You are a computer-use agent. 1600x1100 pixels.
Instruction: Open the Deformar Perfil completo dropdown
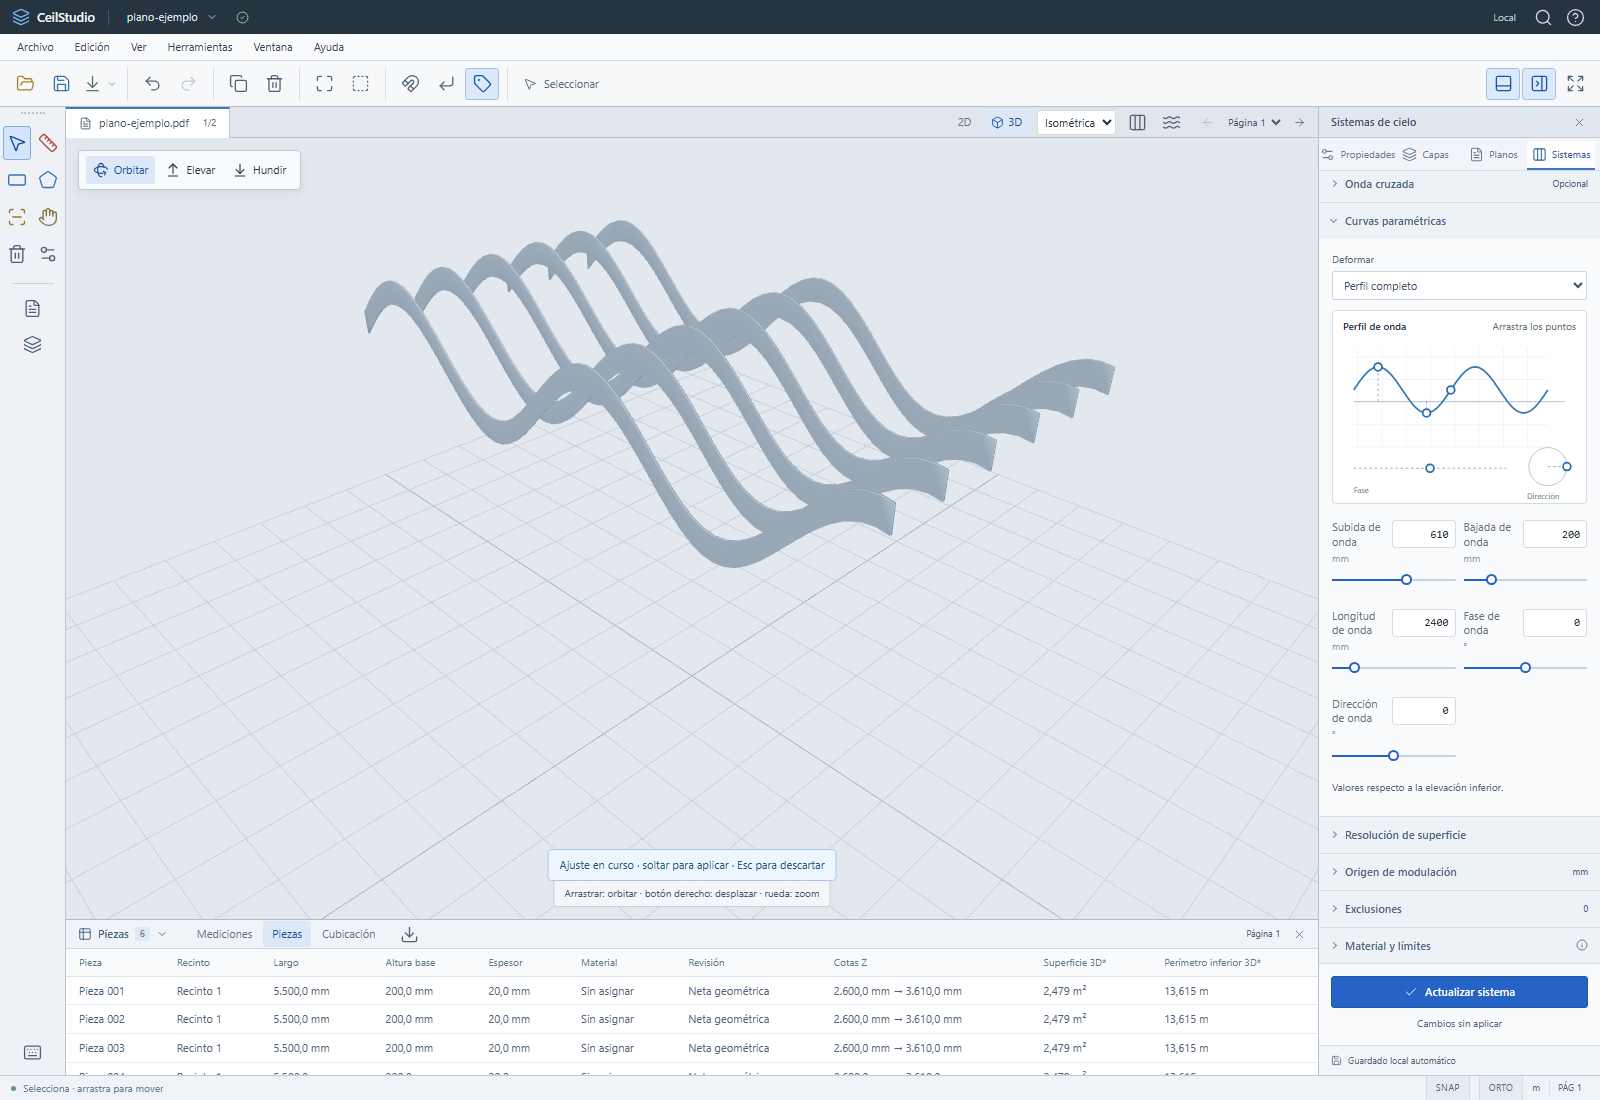pos(1459,286)
